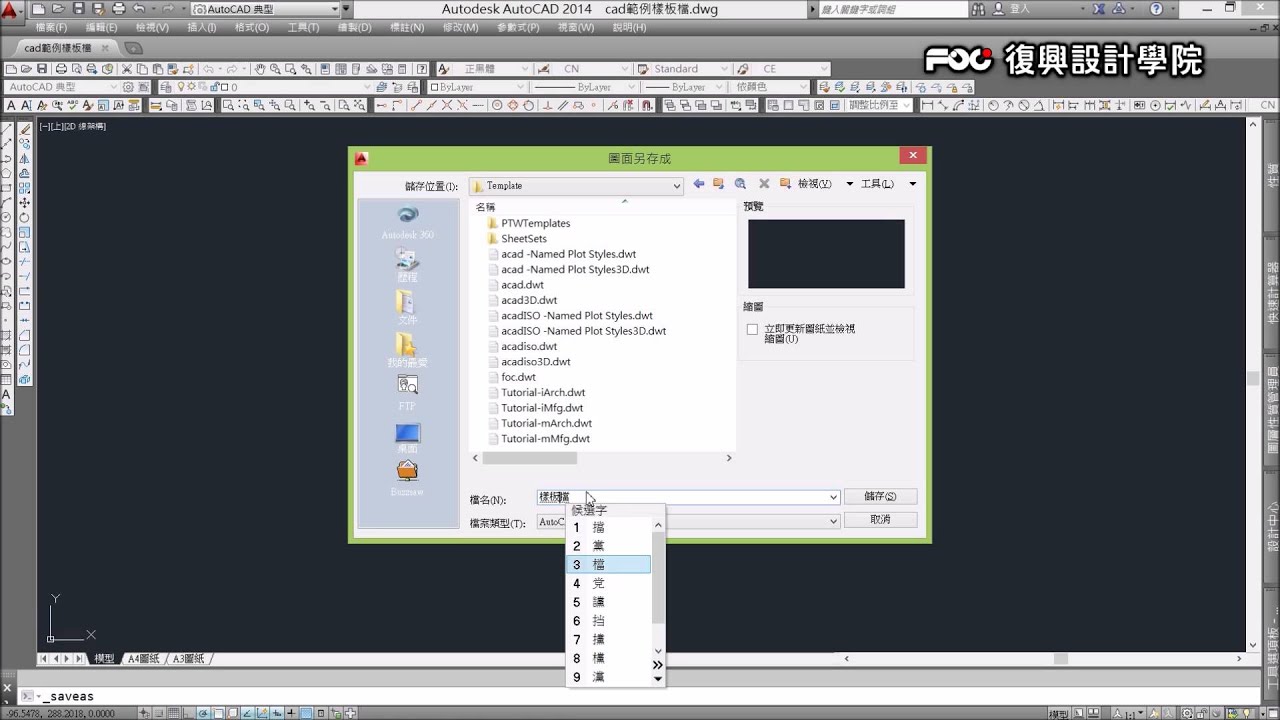Viewport: 1280px width, 720px height.
Task: Click the 儲存(S) save button
Action: click(880, 497)
